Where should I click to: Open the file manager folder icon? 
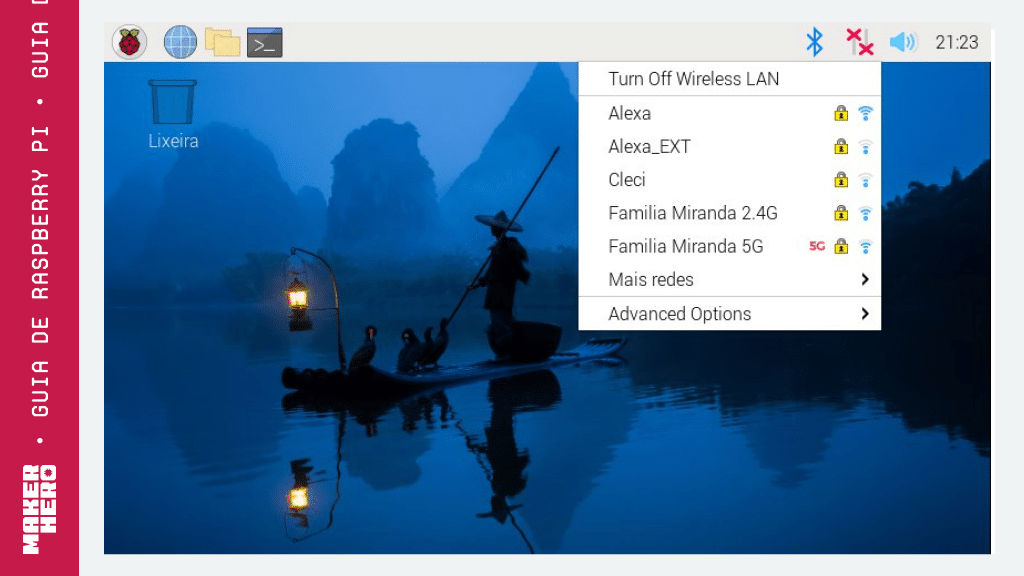(223, 42)
